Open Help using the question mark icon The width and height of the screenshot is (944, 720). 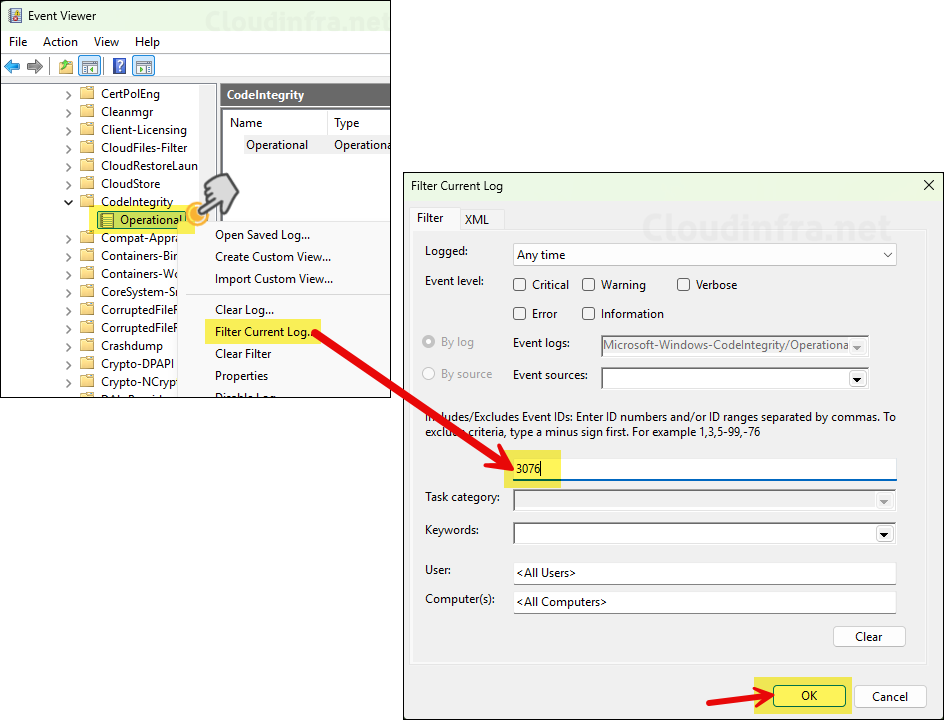click(119, 67)
